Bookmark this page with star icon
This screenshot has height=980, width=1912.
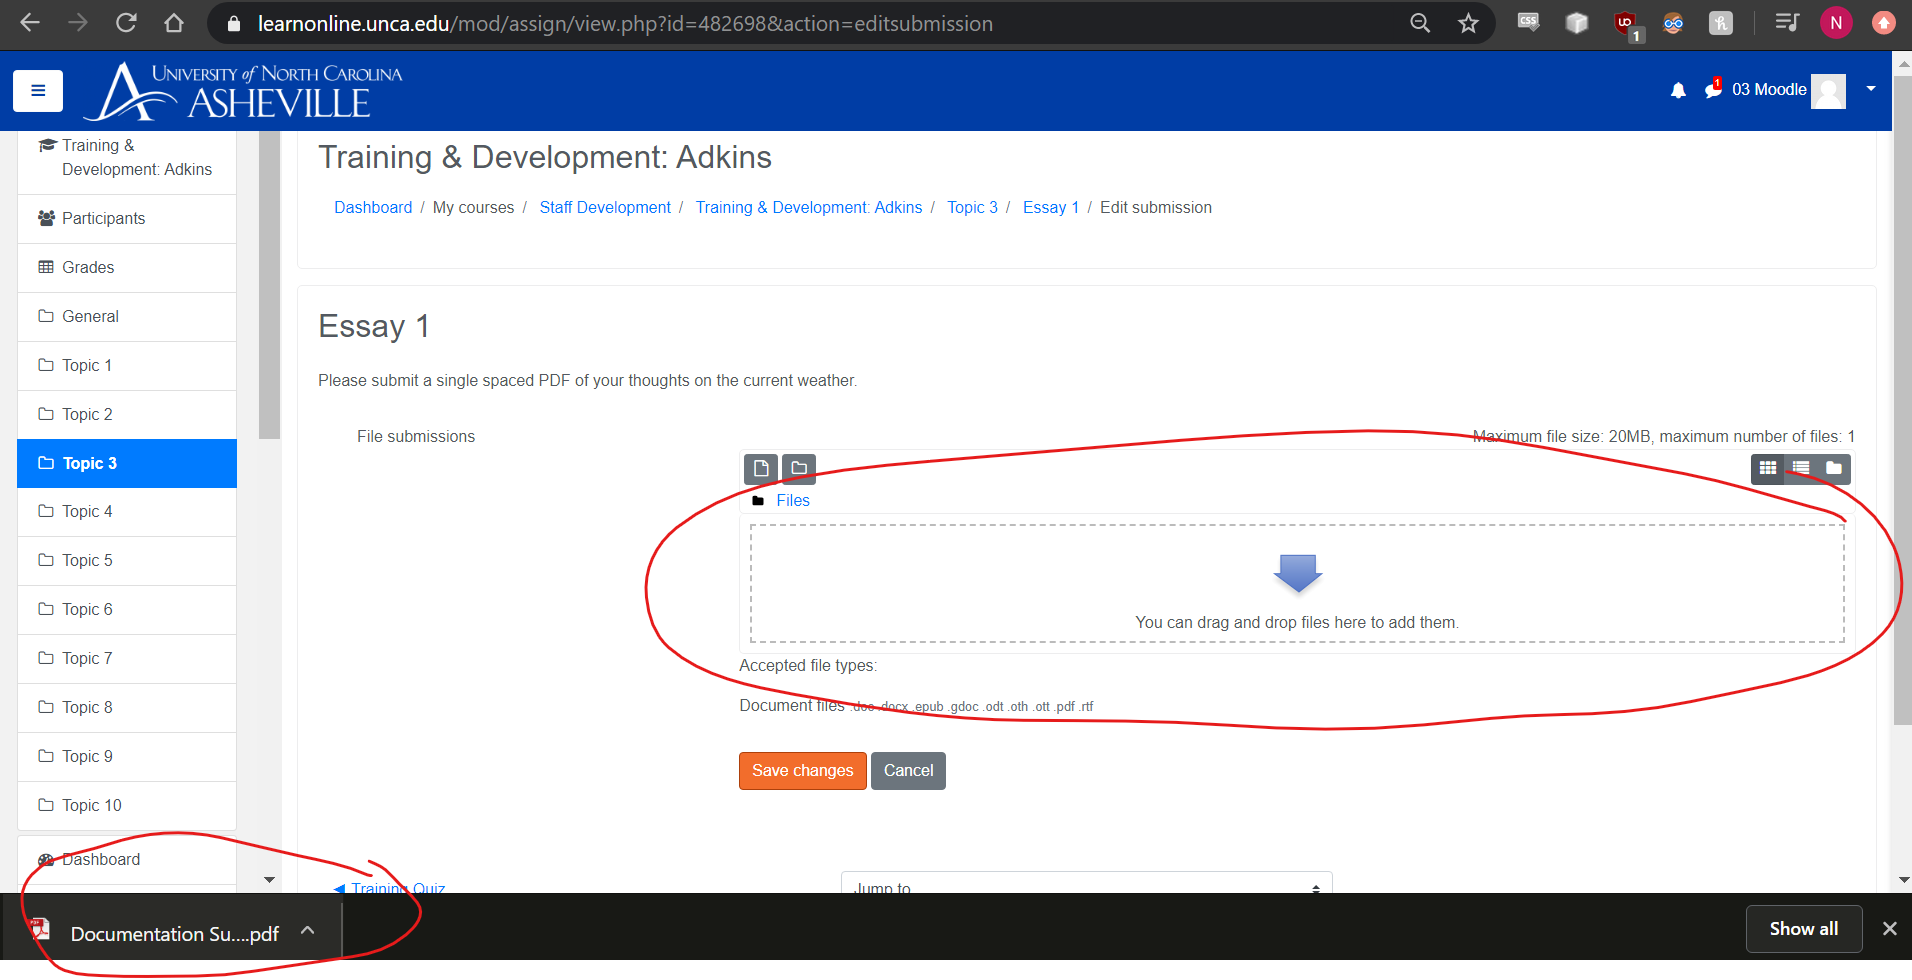(x=1468, y=23)
